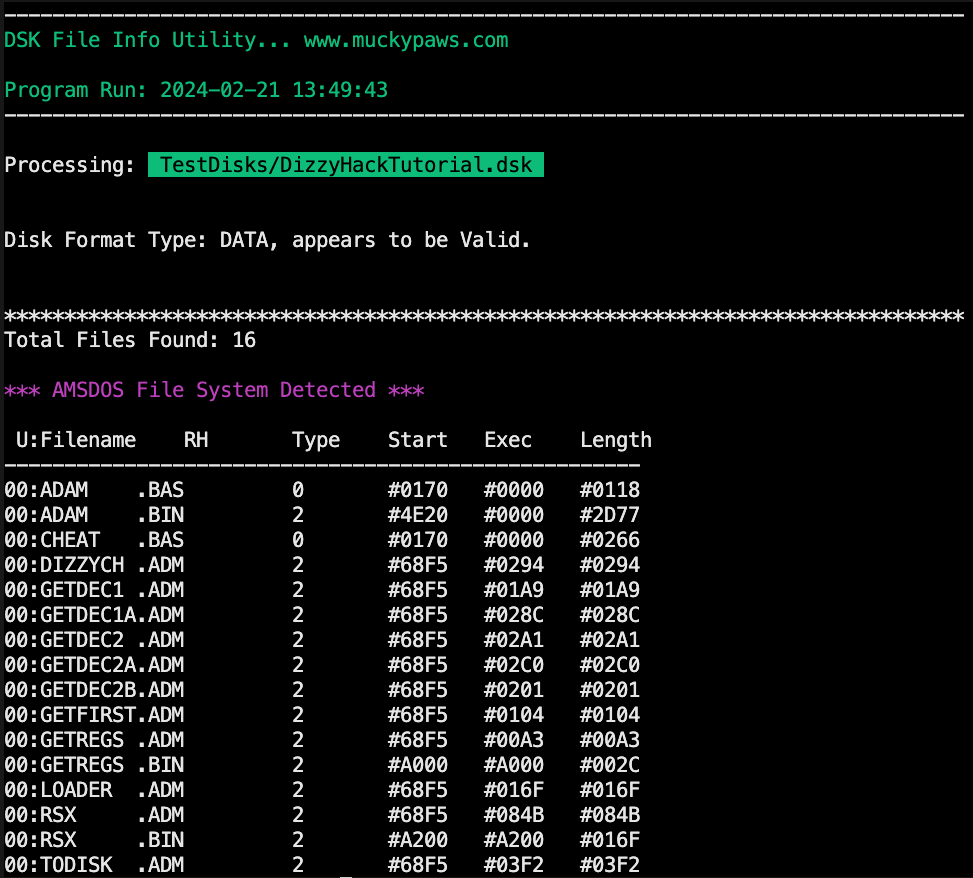Click length value #03F2 in TODISK row
This screenshot has height=878, width=973.
coord(609,864)
